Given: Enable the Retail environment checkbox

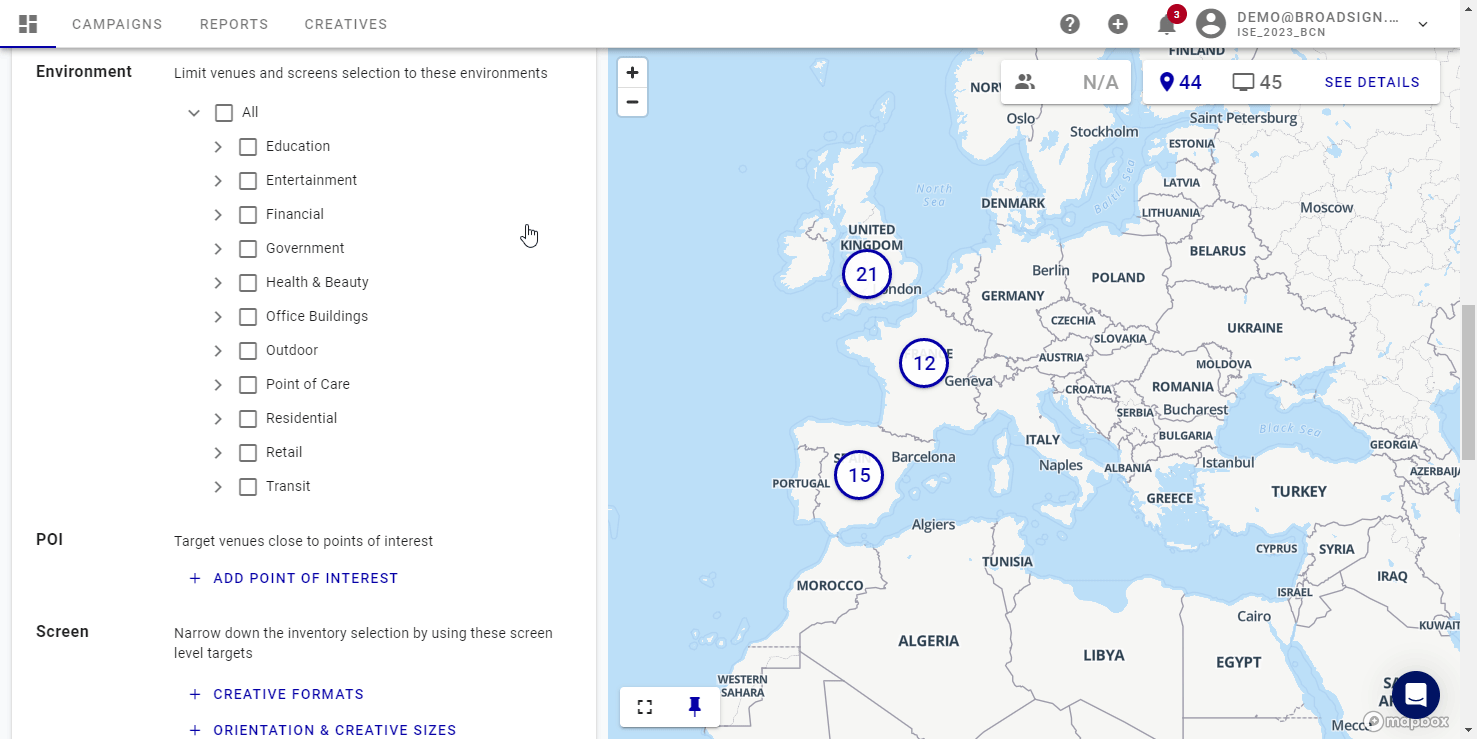Looking at the screenshot, I should pos(247,452).
